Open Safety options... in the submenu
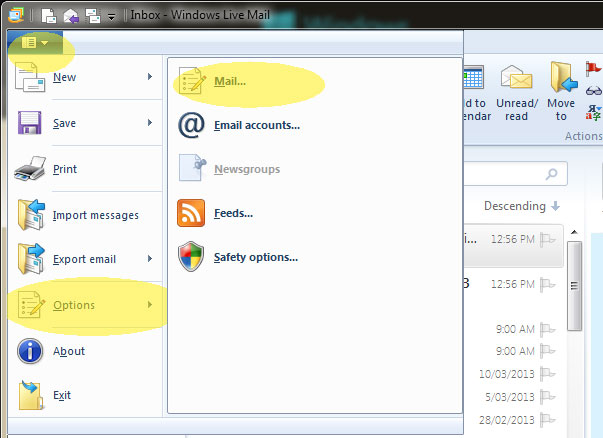 (x=315, y=257)
